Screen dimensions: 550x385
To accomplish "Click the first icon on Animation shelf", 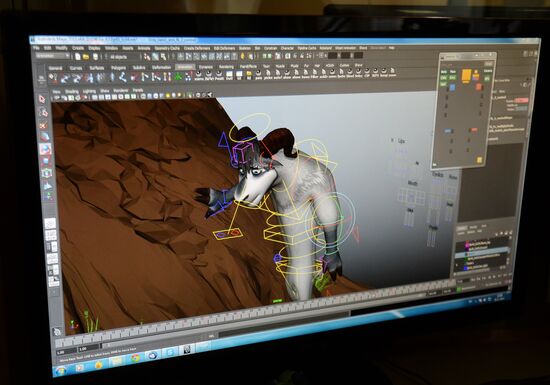I will click(x=54, y=78).
